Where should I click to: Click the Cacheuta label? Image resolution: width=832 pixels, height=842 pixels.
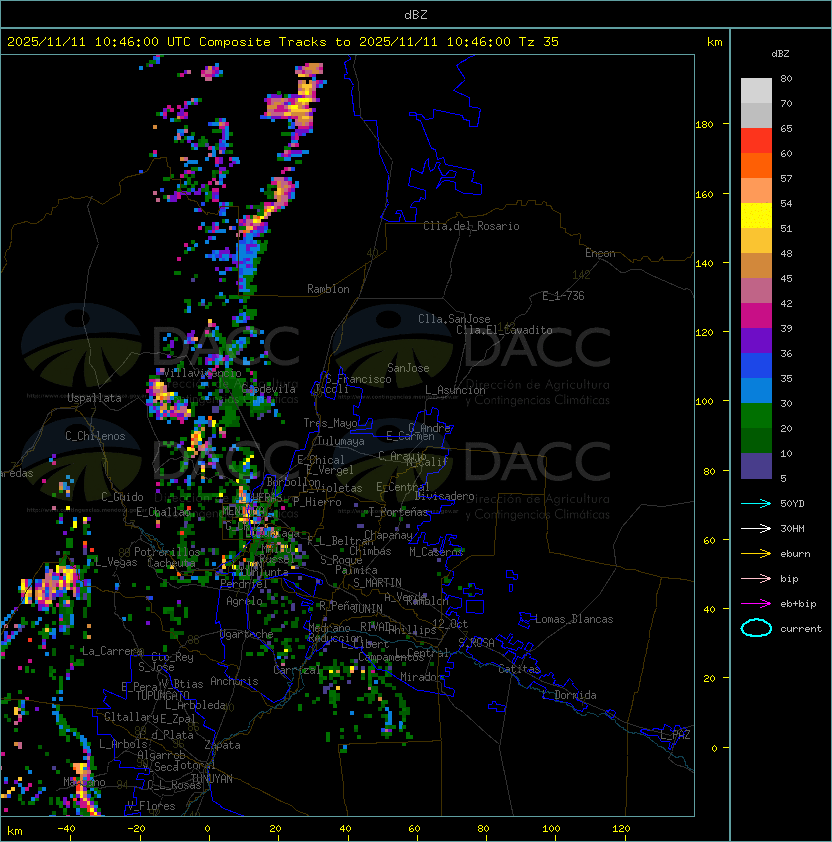(x=171, y=563)
